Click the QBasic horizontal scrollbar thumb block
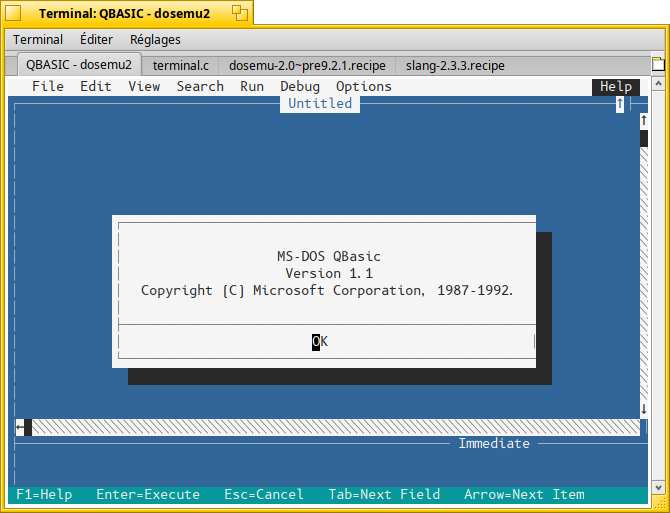 [x=28, y=427]
